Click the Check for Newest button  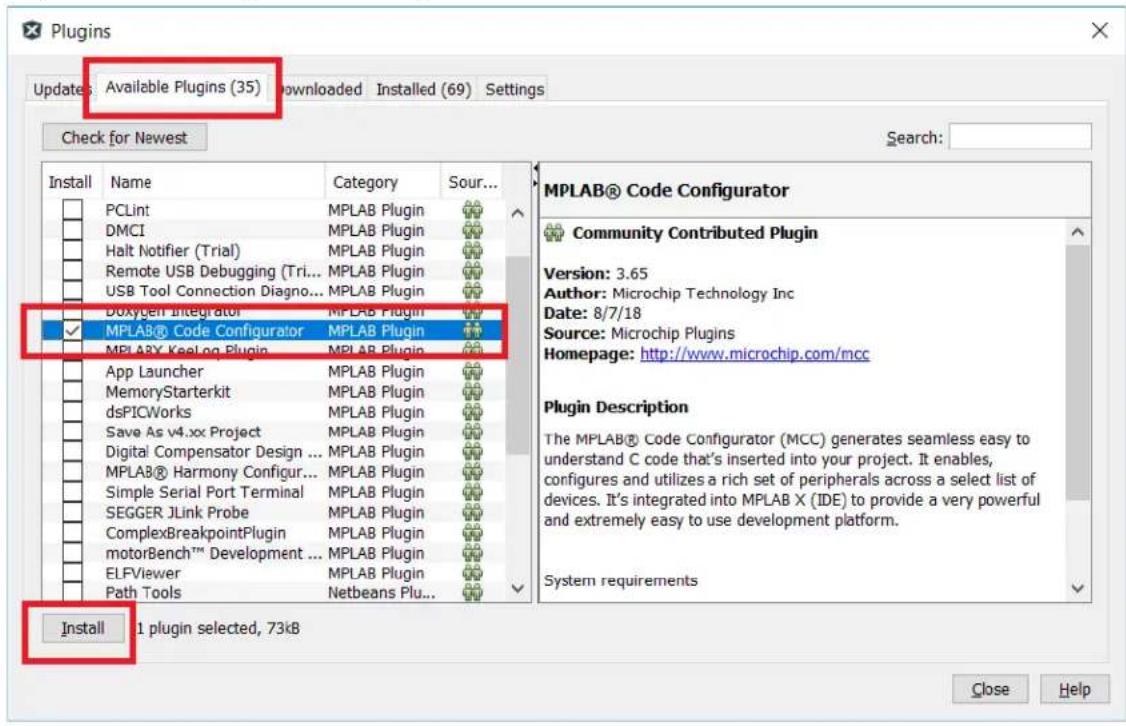pos(124,137)
